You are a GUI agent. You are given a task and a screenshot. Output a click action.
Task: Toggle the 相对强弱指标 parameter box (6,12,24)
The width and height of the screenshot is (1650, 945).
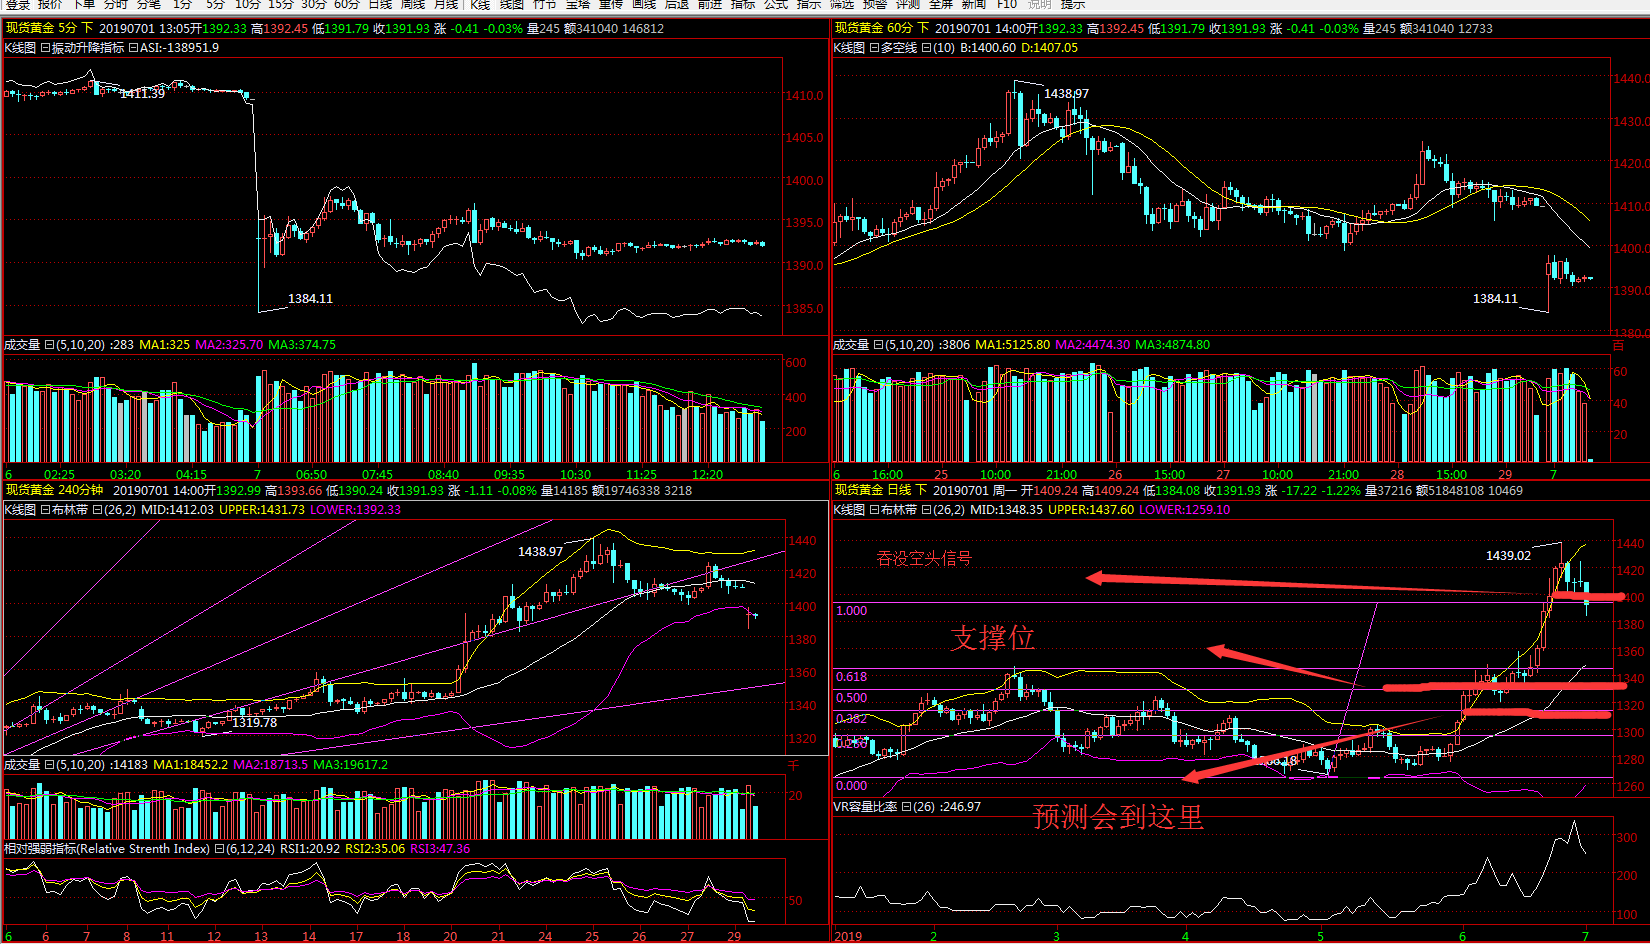219,849
